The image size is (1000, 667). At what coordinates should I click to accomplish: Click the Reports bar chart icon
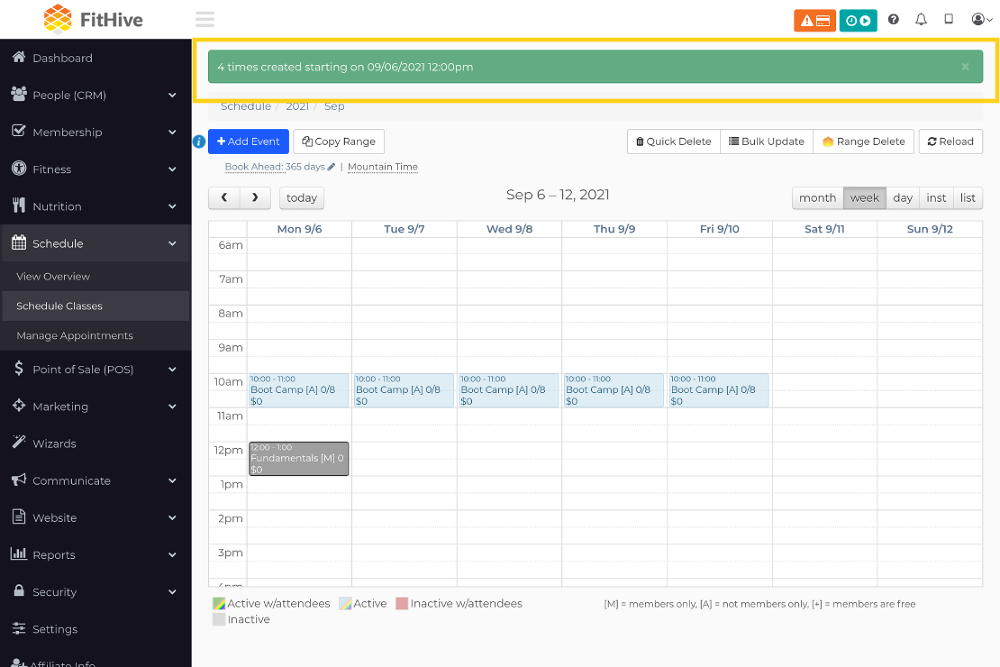click(18, 553)
